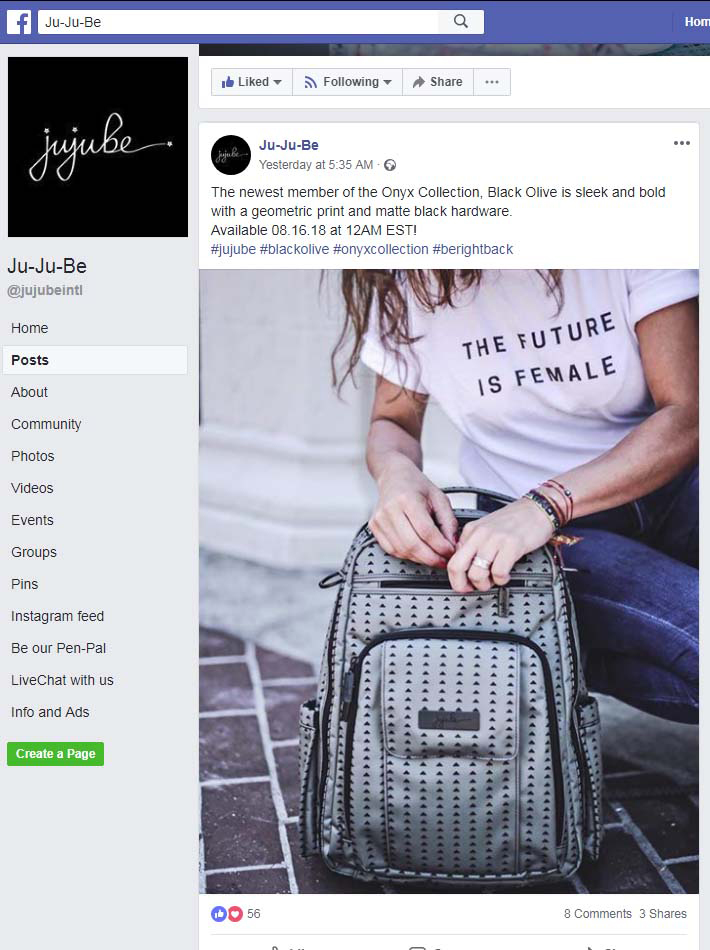The image size is (710, 950).
Task: Open the Photos section
Action: [33, 456]
